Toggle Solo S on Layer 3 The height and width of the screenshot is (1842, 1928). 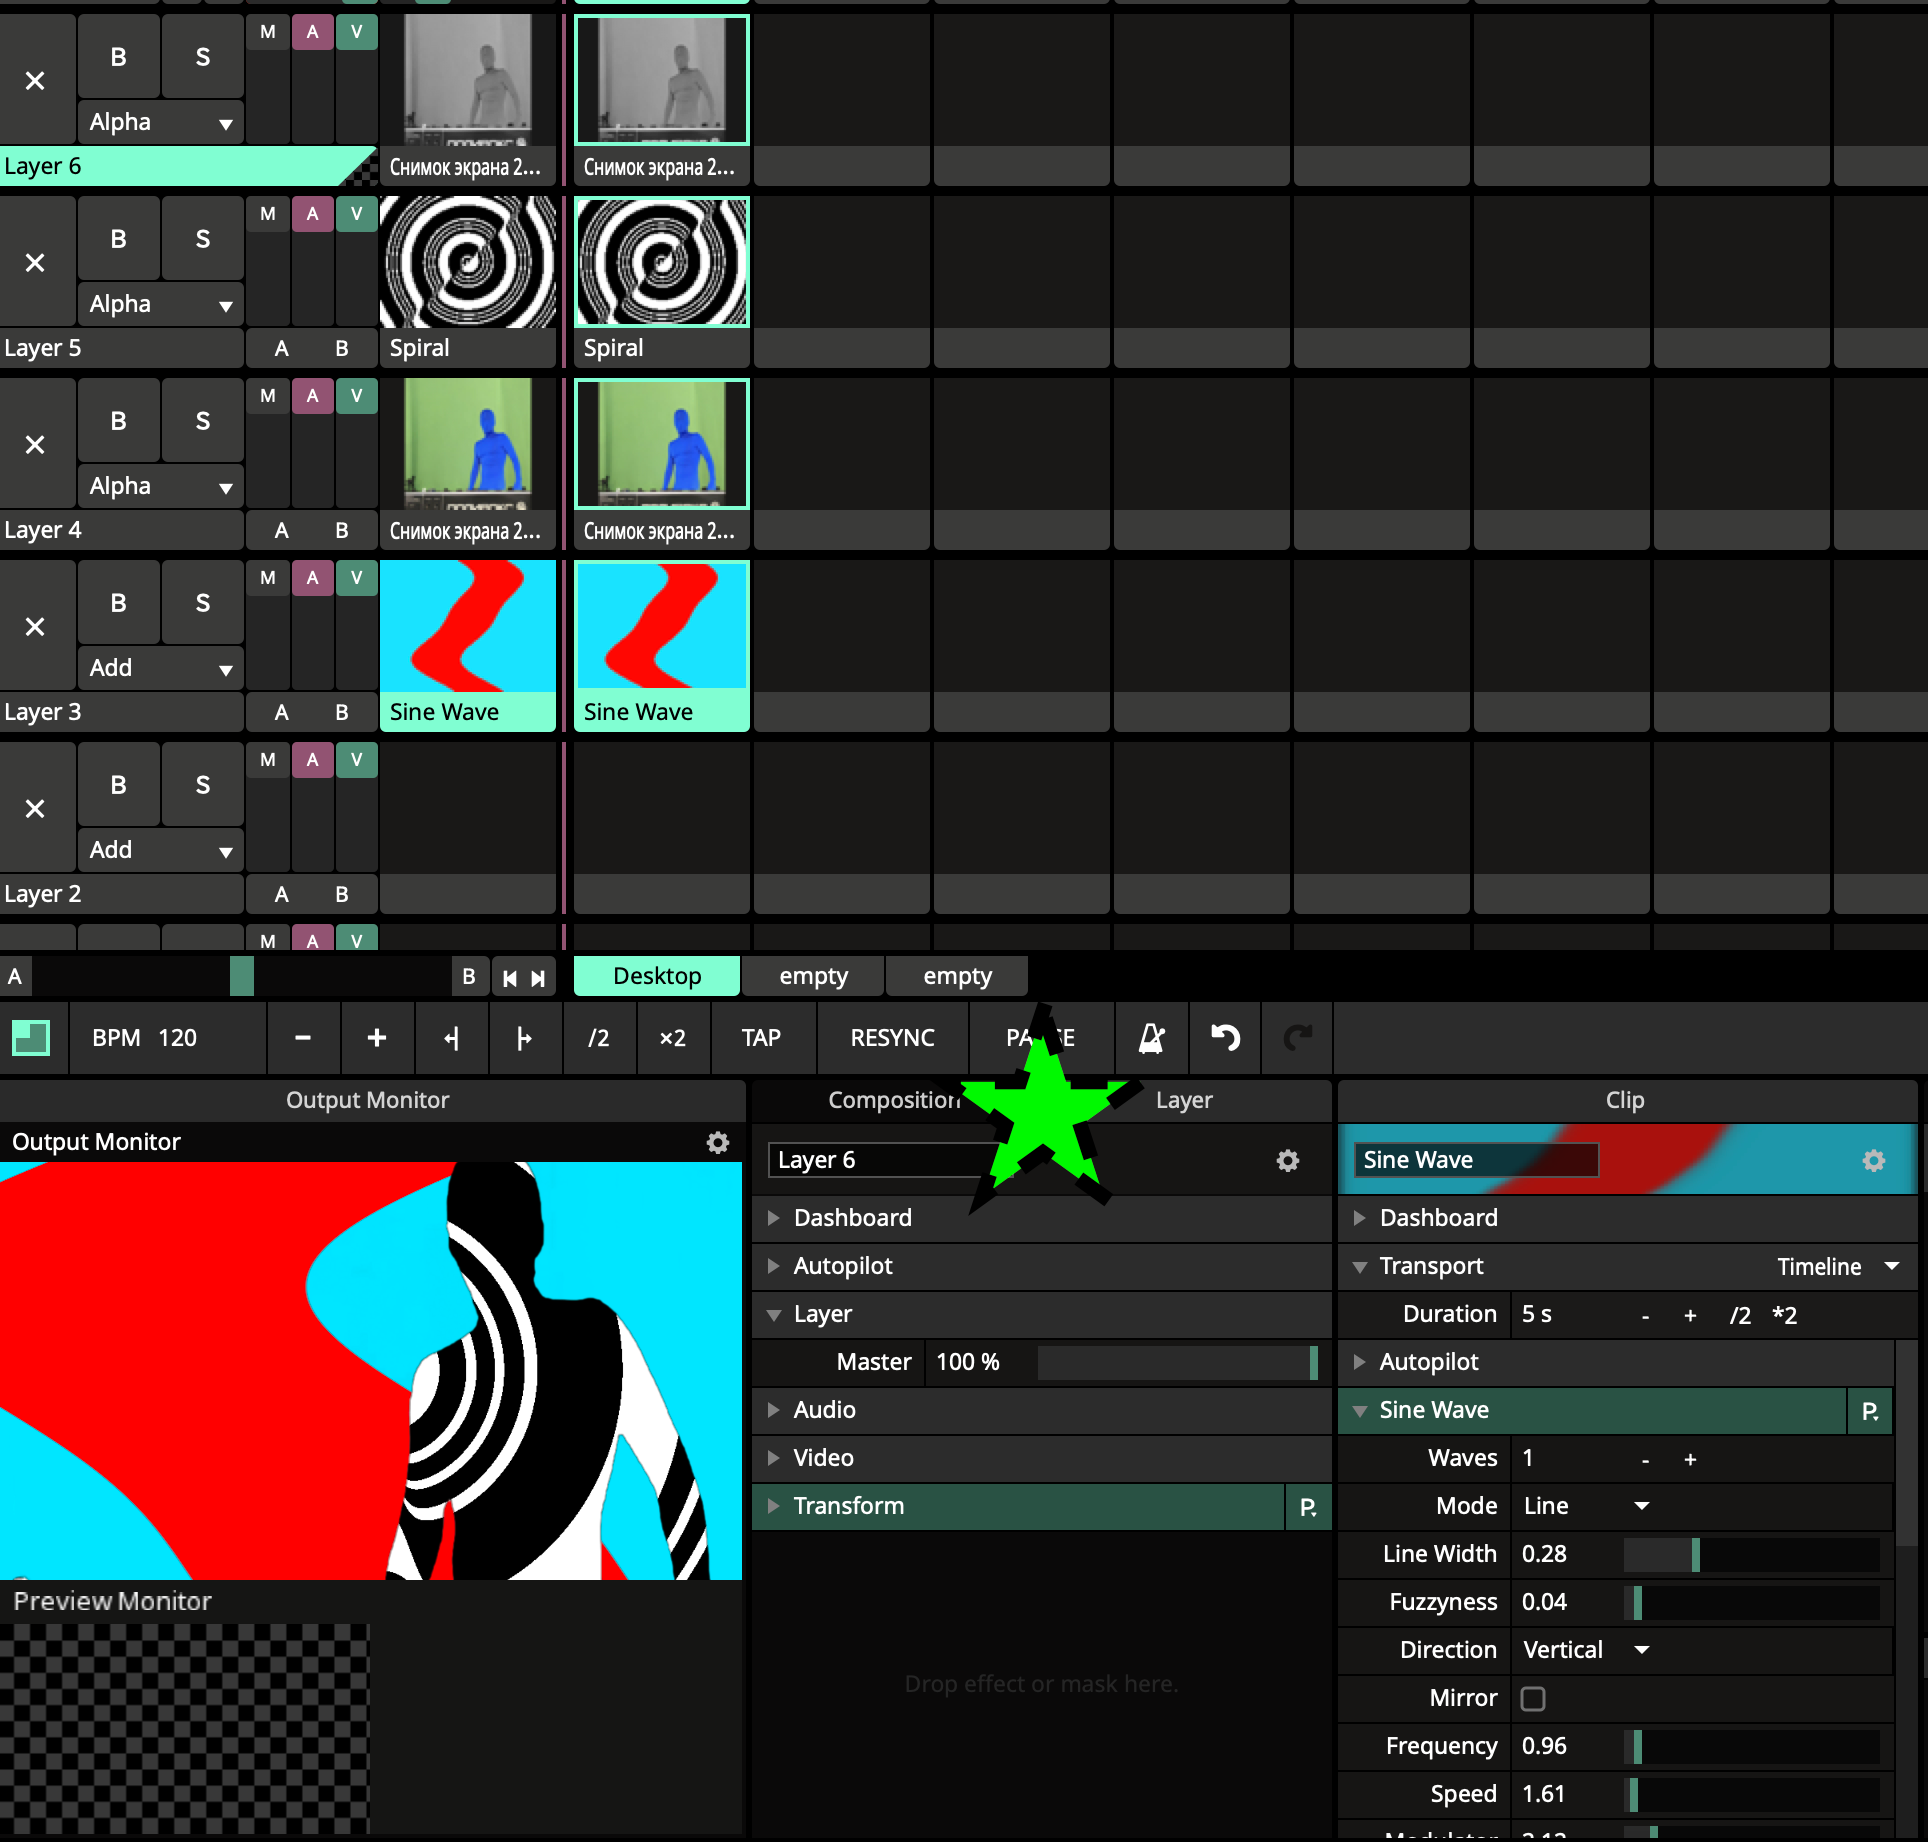202,603
